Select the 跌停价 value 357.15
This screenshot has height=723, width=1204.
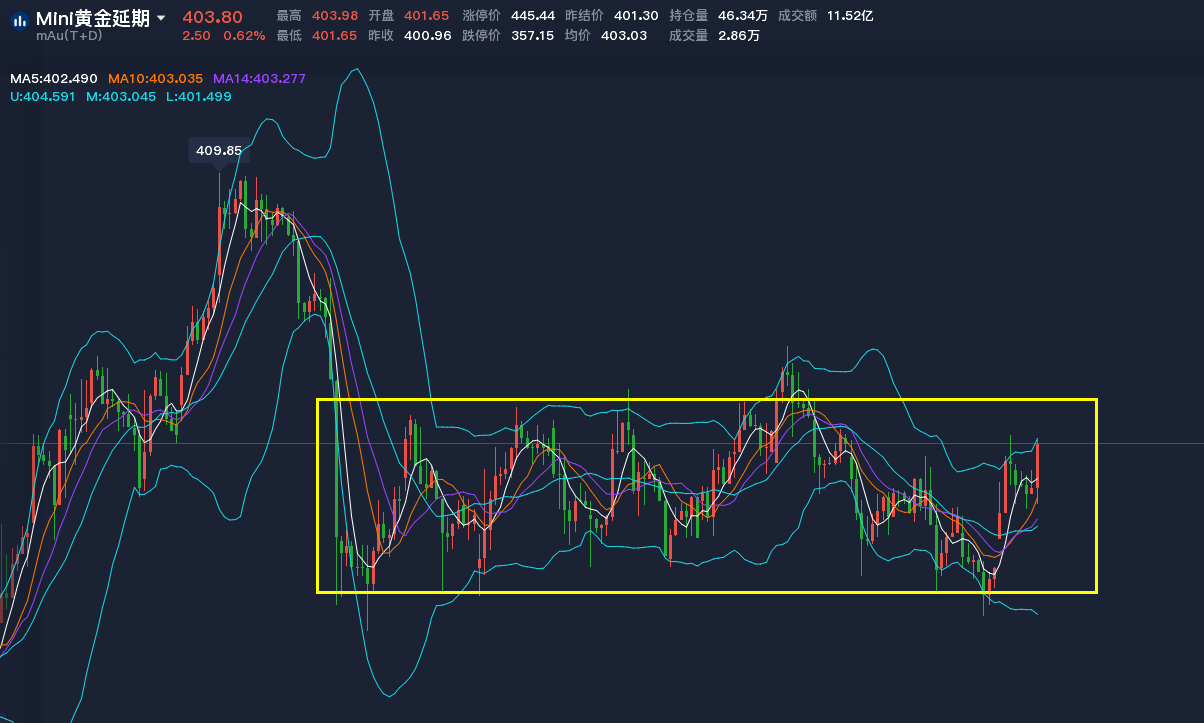[532, 36]
